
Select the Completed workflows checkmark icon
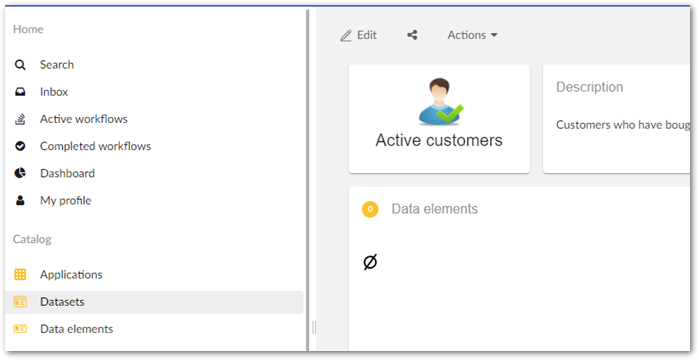coord(20,146)
